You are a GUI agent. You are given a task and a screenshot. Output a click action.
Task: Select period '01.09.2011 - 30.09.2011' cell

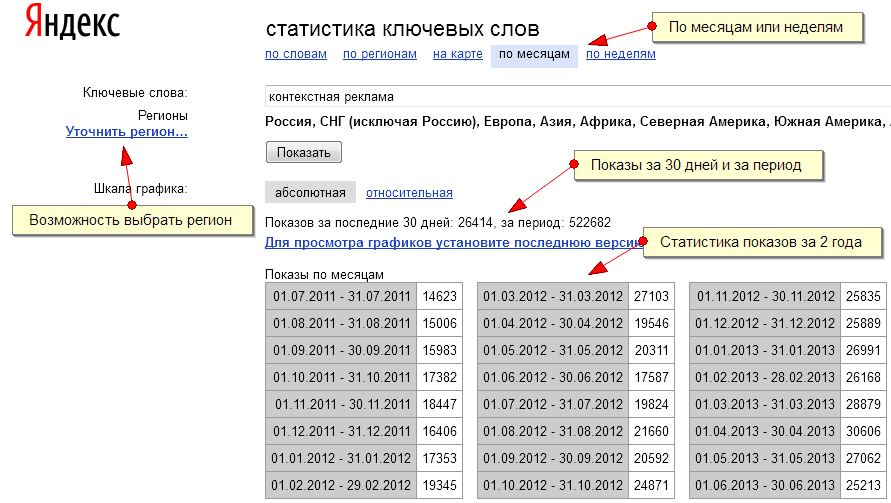point(342,350)
